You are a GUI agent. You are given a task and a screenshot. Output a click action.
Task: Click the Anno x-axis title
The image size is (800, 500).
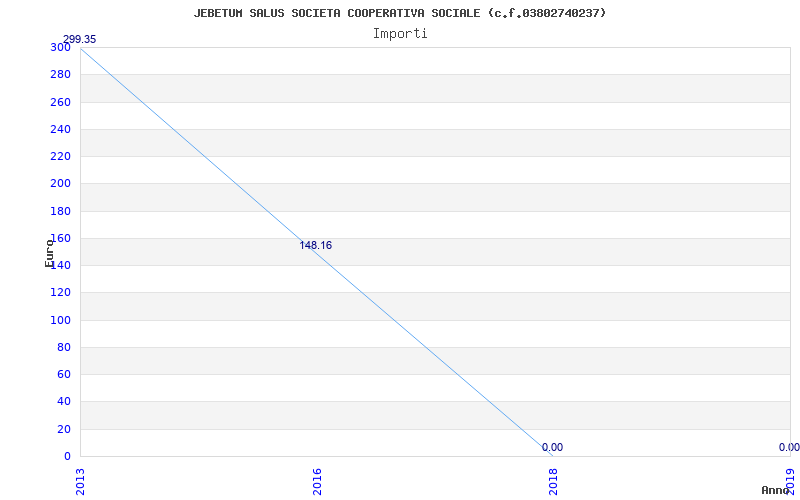[x=775, y=491]
